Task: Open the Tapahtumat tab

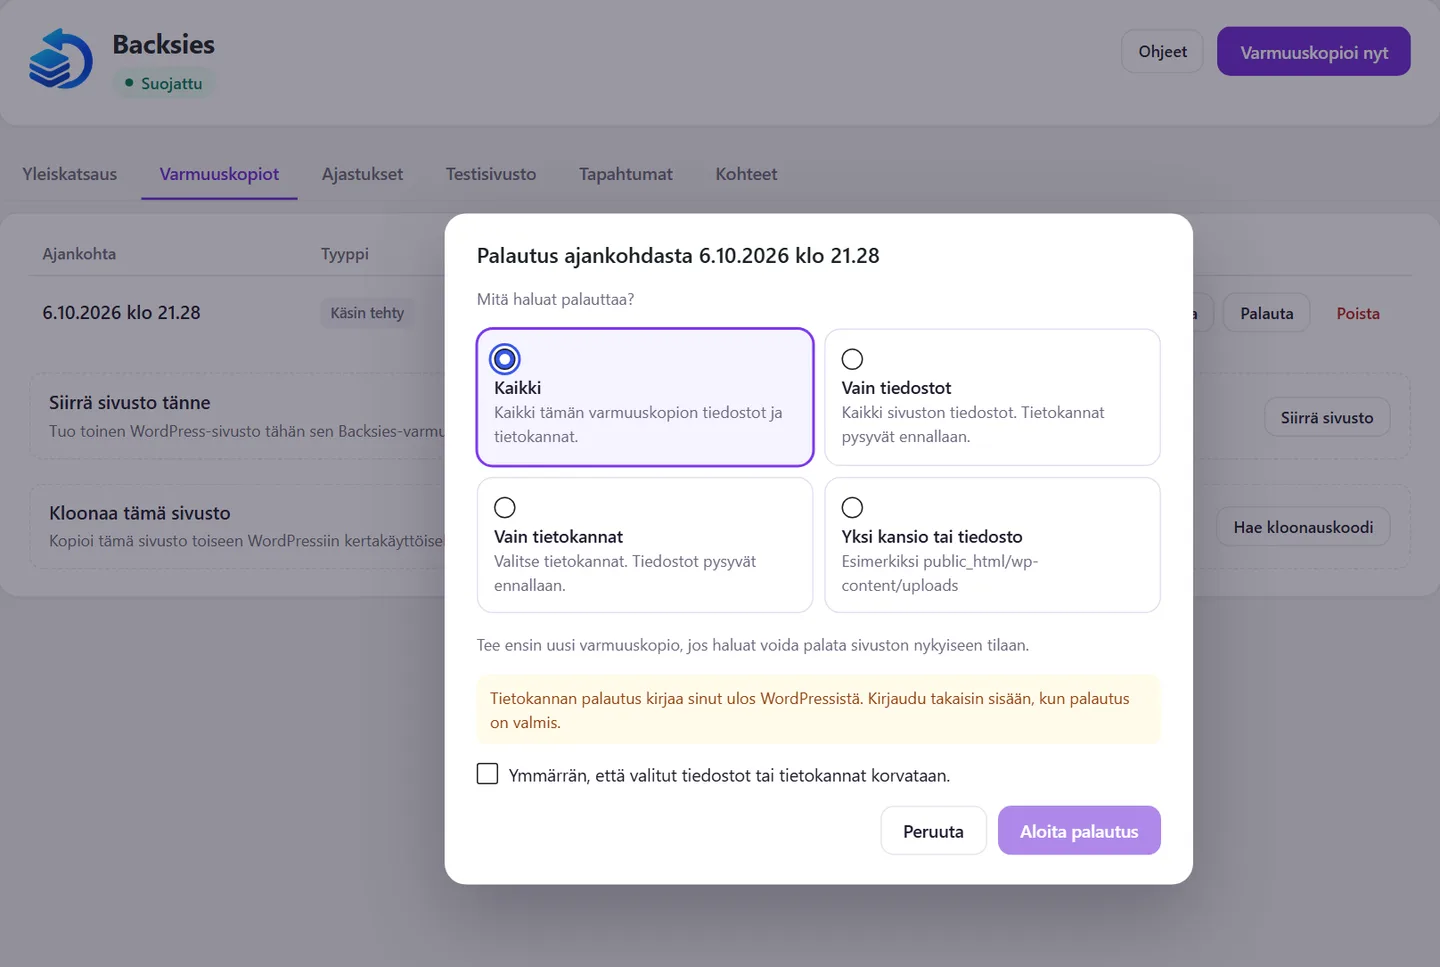Action: [x=626, y=174]
